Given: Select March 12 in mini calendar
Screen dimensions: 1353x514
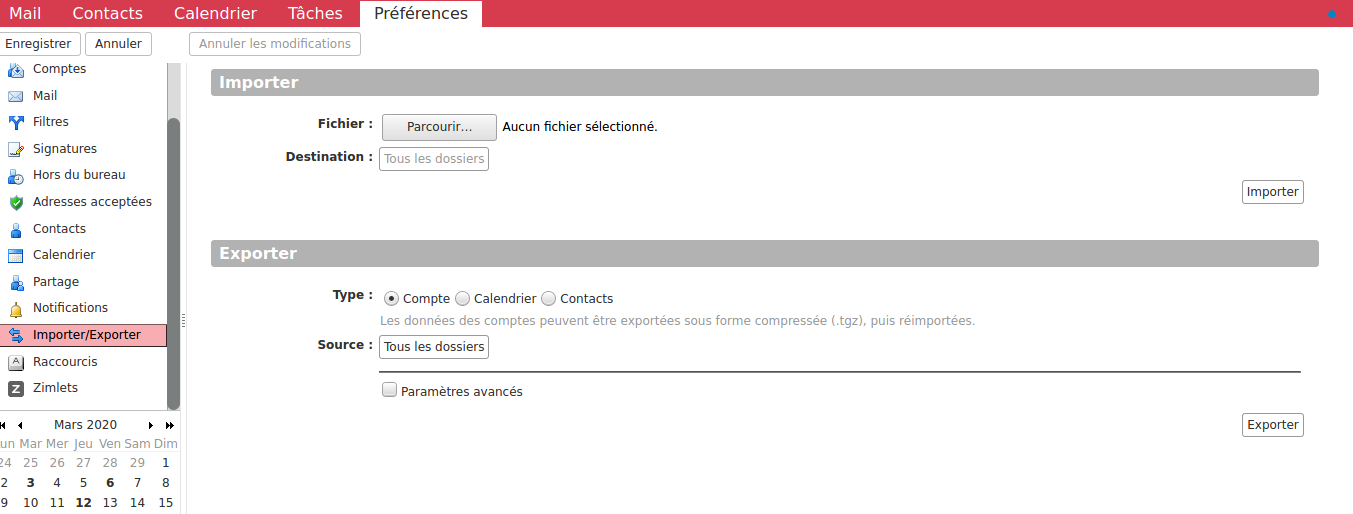Looking at the screenshot, I should point(84,503).
